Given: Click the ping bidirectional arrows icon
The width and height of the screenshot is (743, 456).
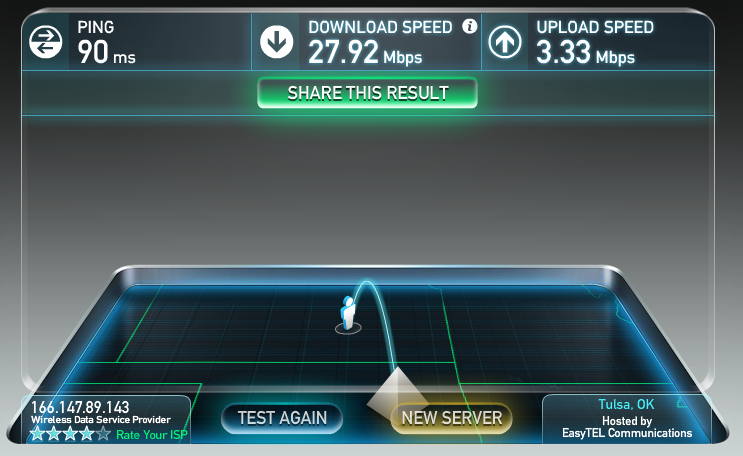Looking at the screenshot, I should [x=45, y=42].
